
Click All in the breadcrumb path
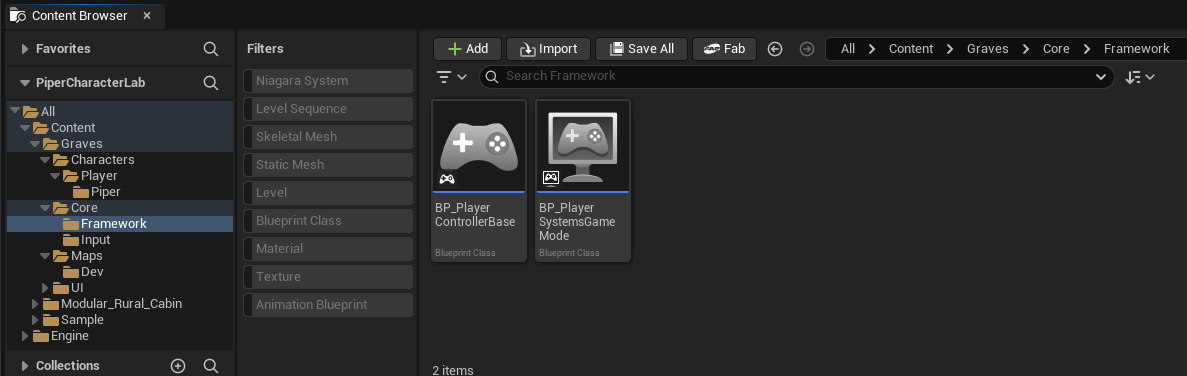point(848,49)
